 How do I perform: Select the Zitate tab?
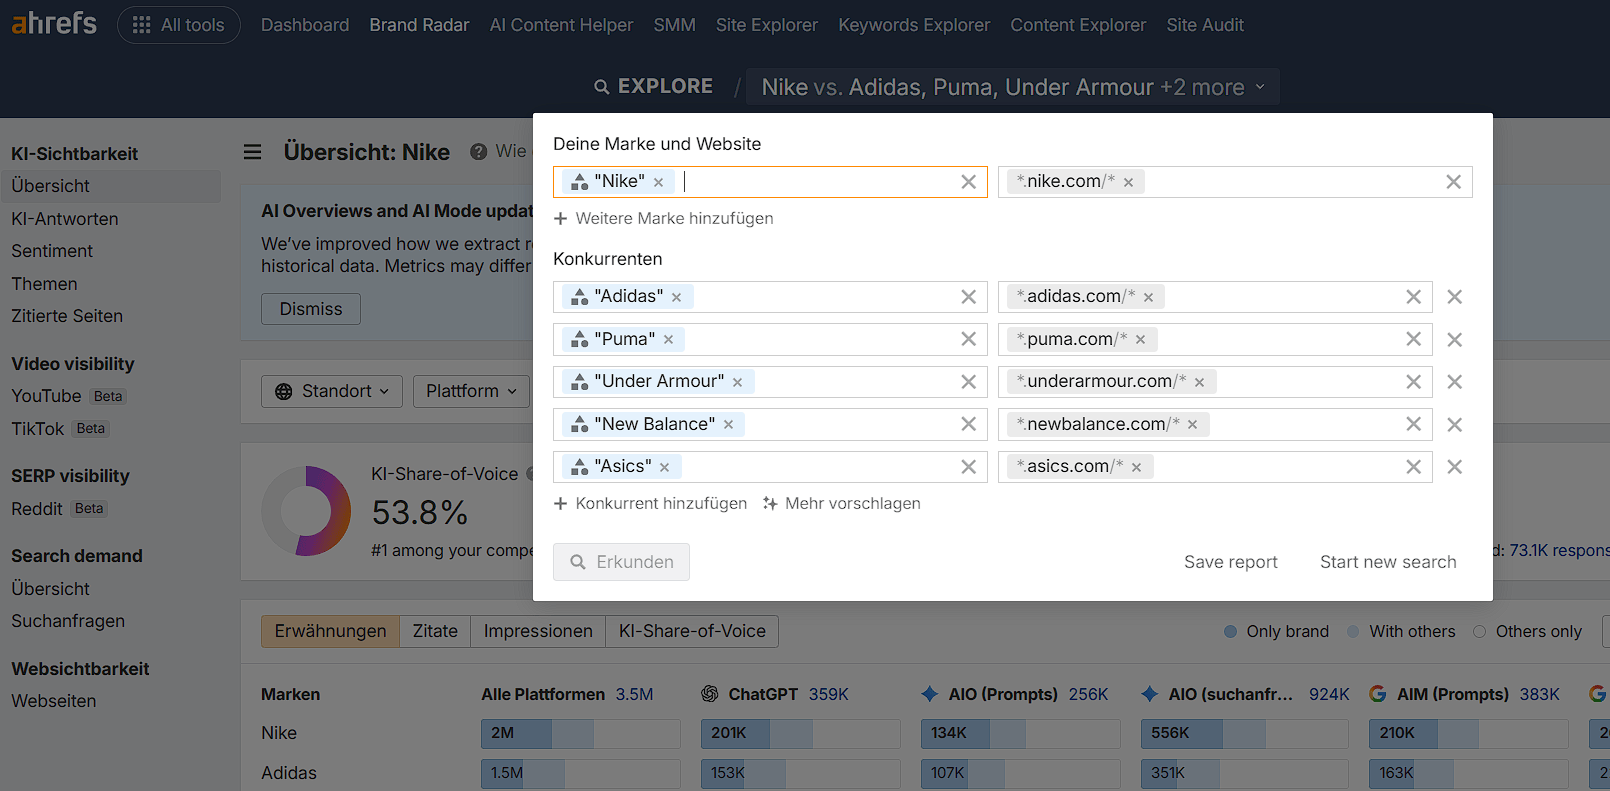coord(435,631)
